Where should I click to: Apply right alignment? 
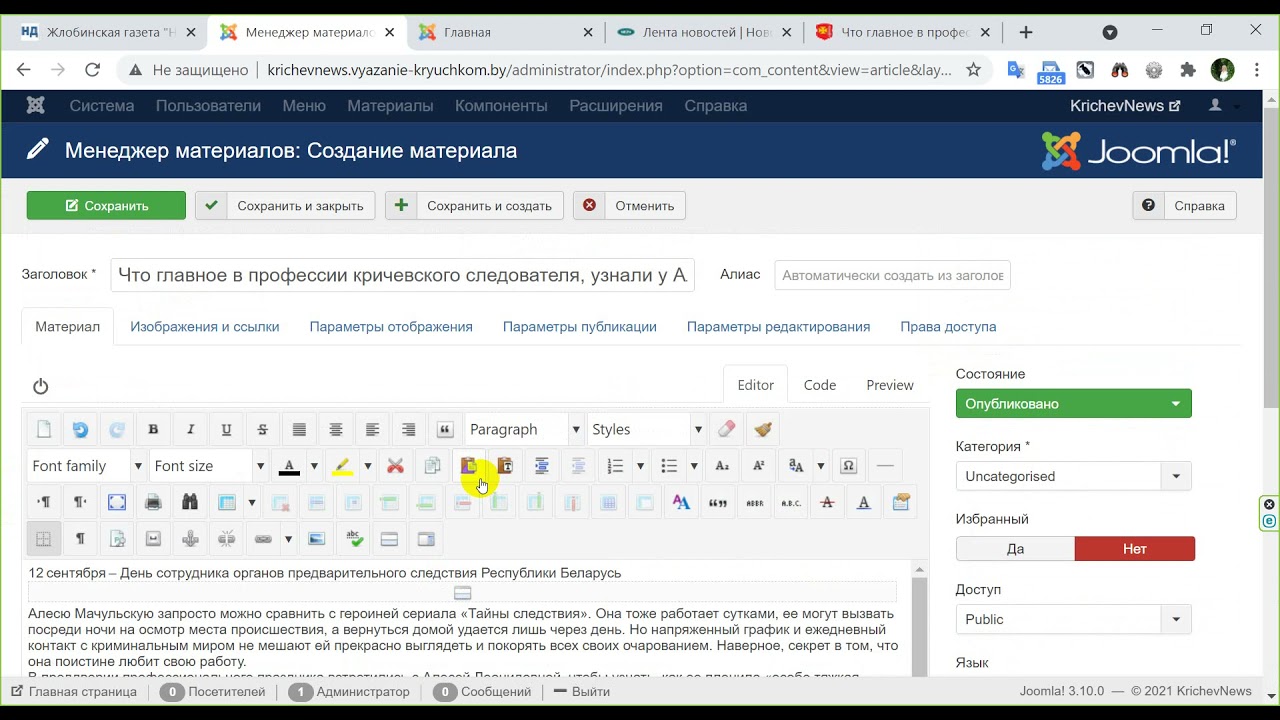pos(409,429)
